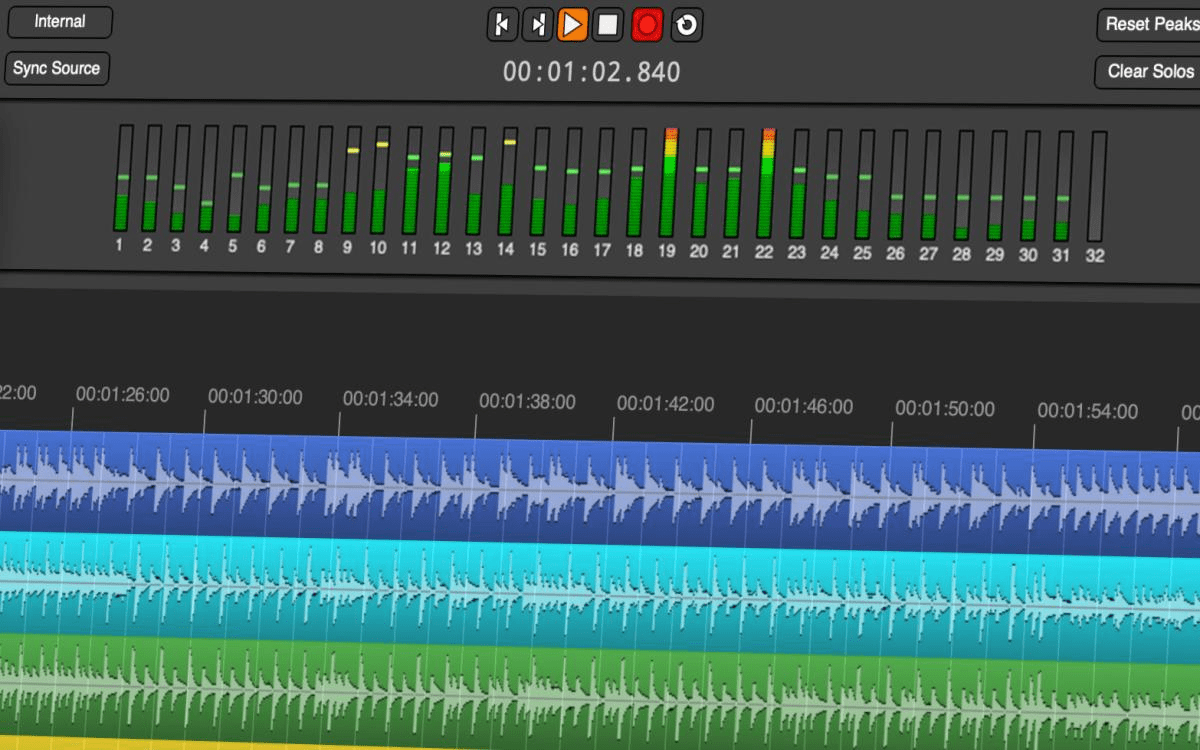Click the channel 11 level meter

click(413, 181)
